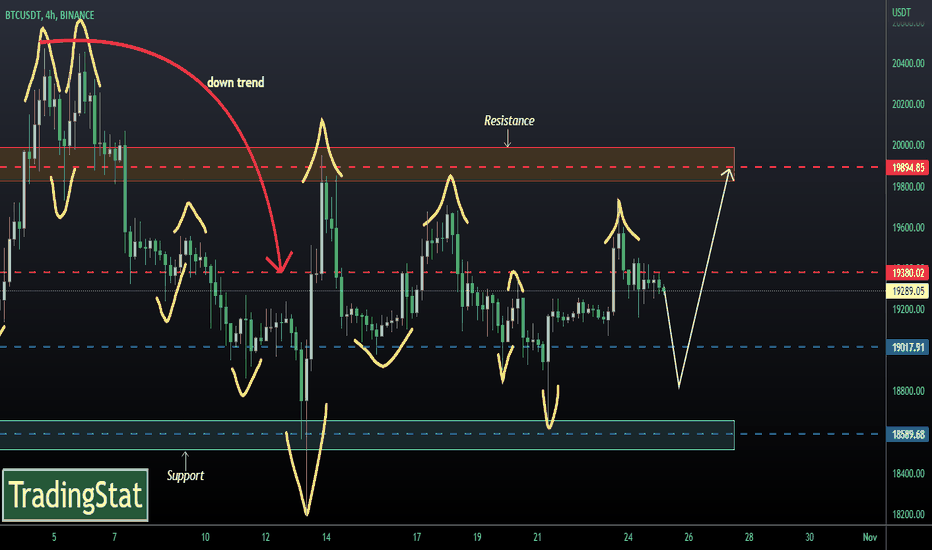Screen dimensions: 932x550
Task: Select the 'Resistance' label text
Action: click(x=509, y=121)
